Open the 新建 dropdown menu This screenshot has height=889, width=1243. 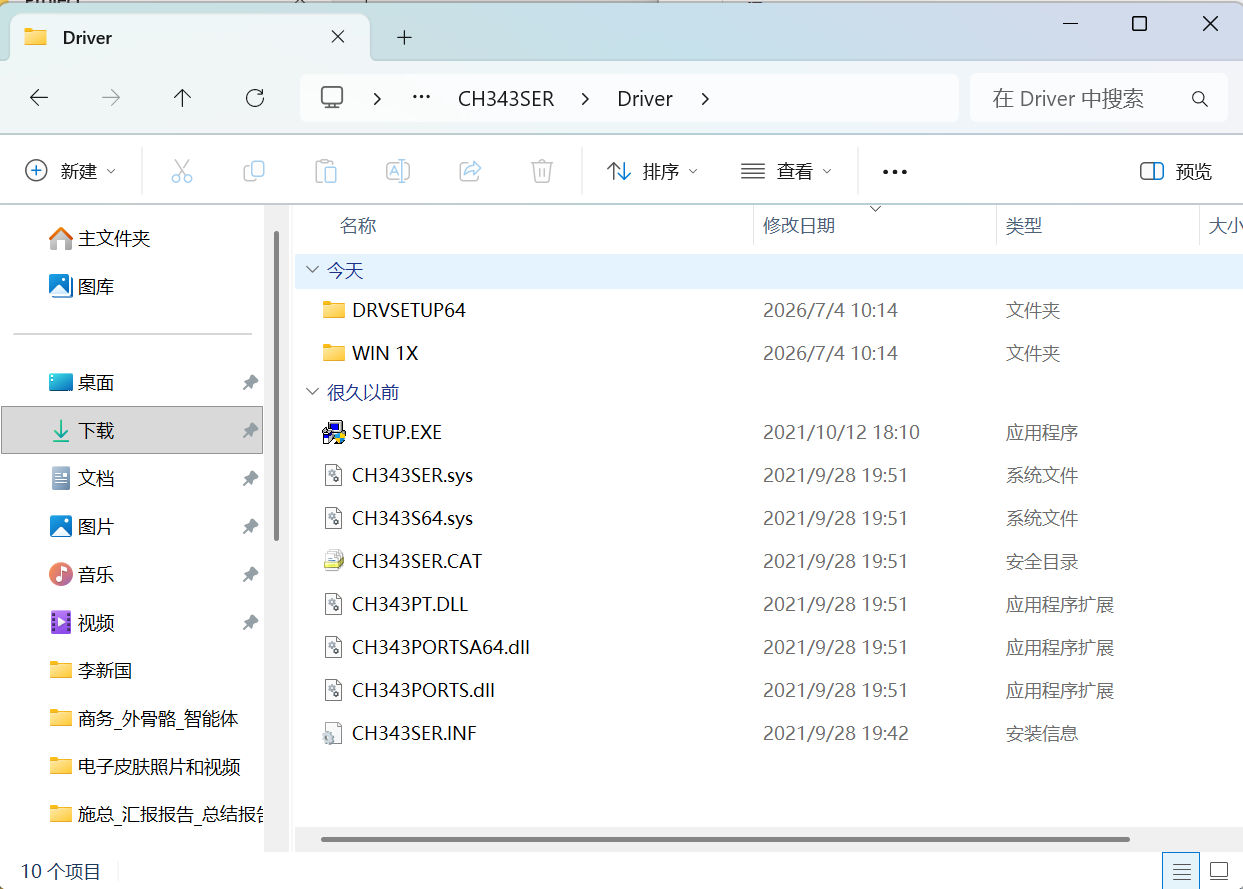coord(70,172)
